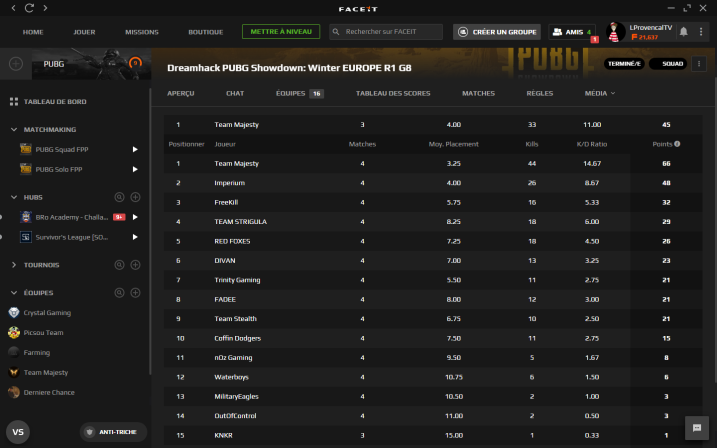The height and width of the screenshot is (448, 717).
Task: Open the Règles tab
Action: click(x=540, y=93)
